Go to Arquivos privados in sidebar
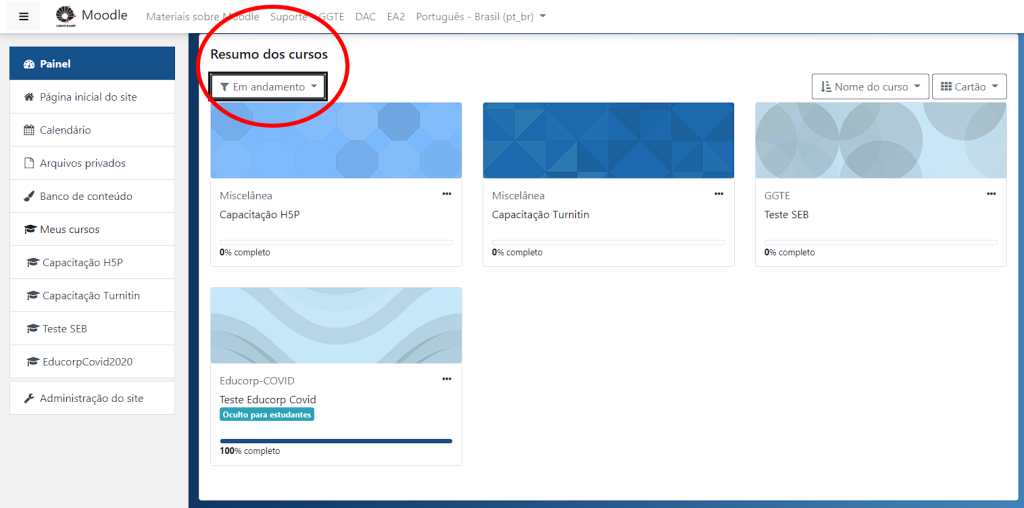 pyautogui.click(x=82, y=163)
